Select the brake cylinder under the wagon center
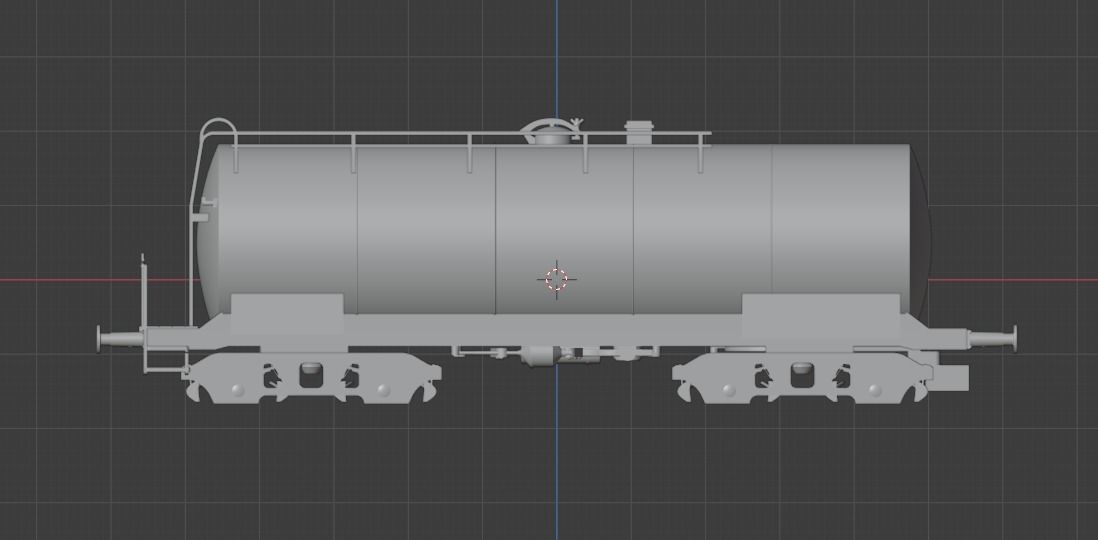Viewport: 1098px width, 540px height. [541, 356]
